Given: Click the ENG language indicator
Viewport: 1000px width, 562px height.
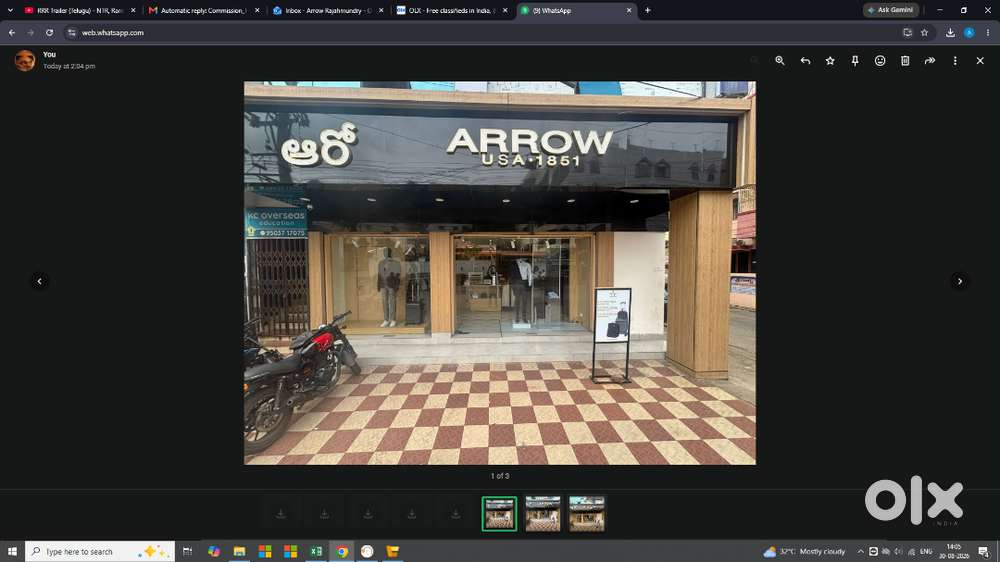Looking at the screenshot, I should click(926, 551).
